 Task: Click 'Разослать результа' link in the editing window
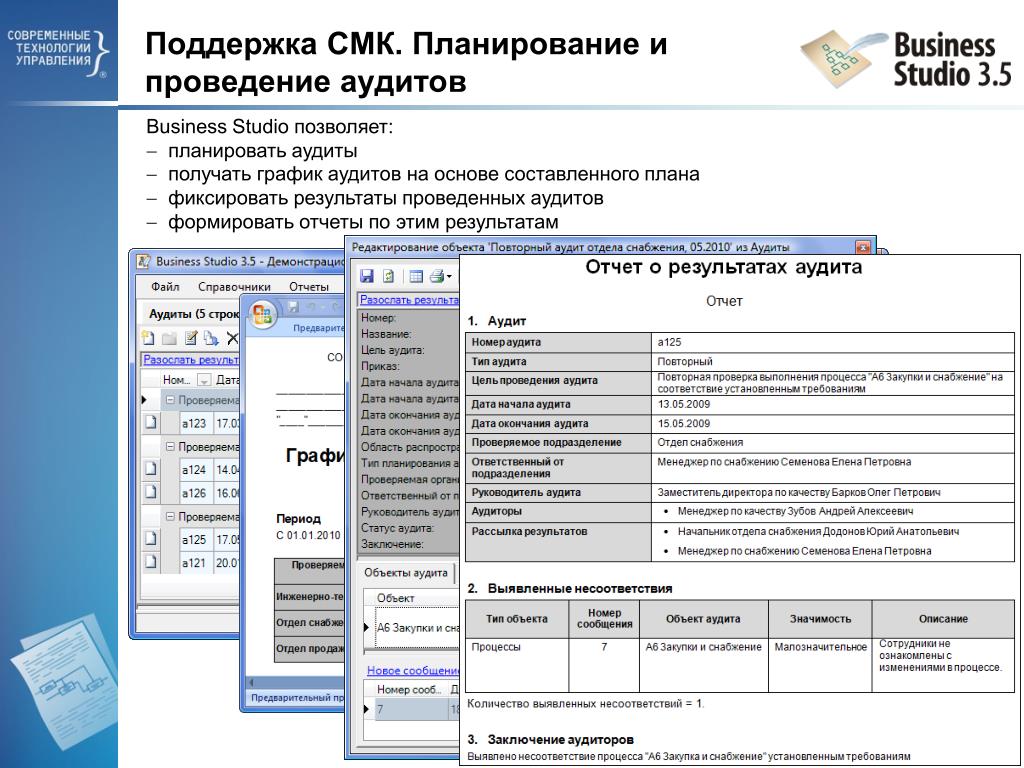click(409, 300)
